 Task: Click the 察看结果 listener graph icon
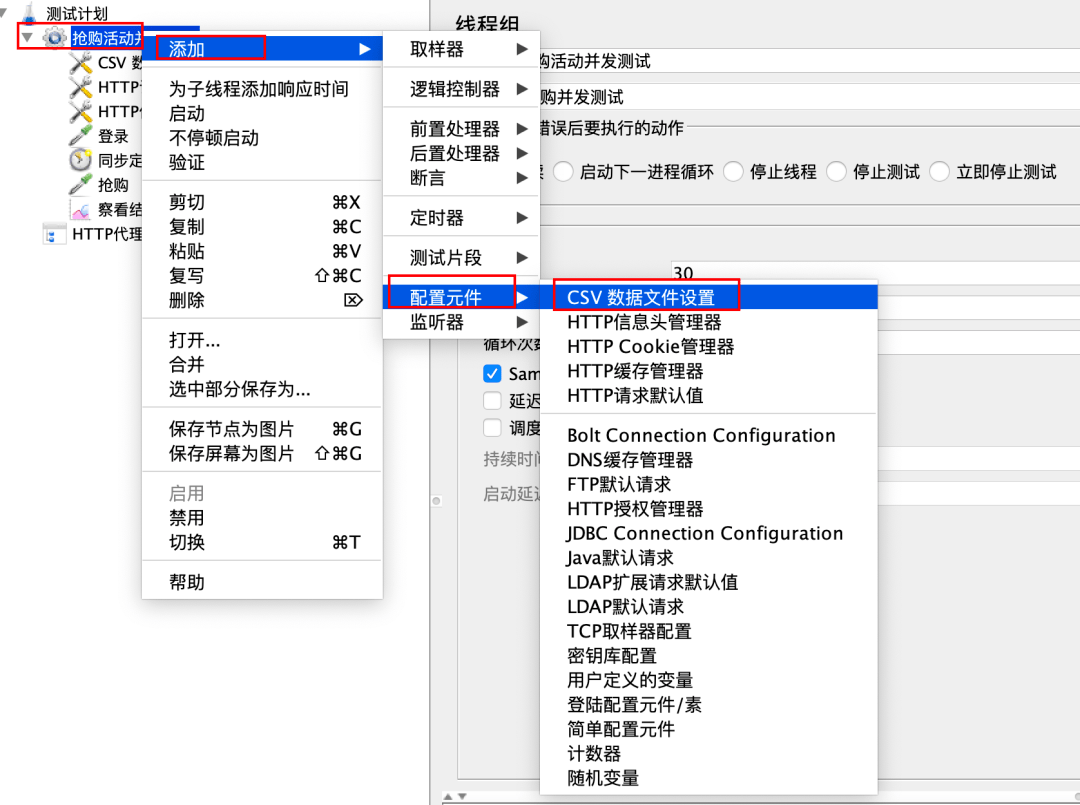81,209
